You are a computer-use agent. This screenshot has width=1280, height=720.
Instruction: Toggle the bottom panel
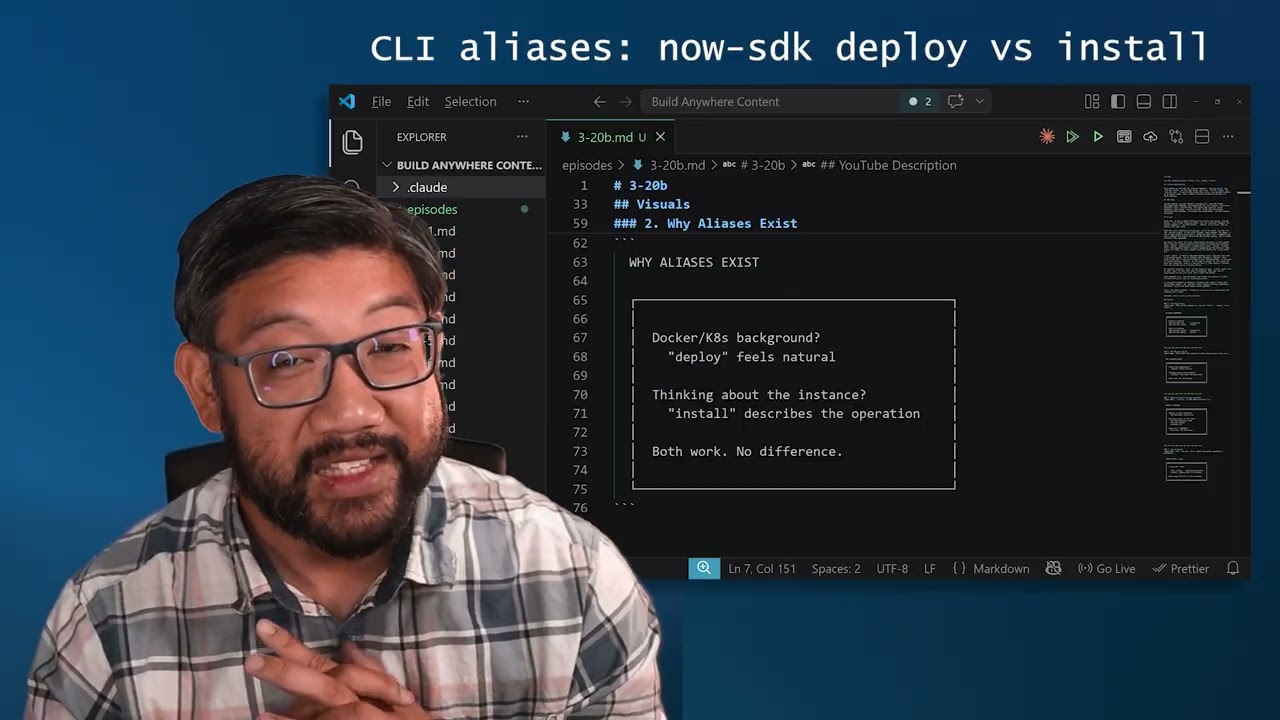click(x=1144, y=101)
